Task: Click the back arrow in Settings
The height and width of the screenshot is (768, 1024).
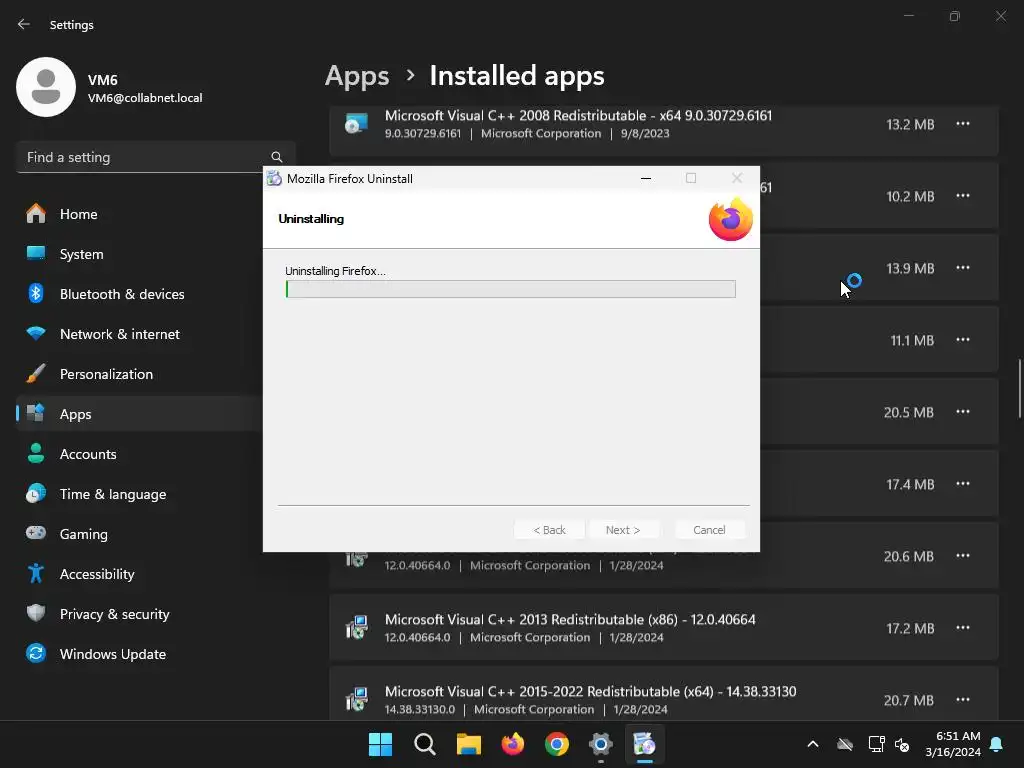Action: 24,24
